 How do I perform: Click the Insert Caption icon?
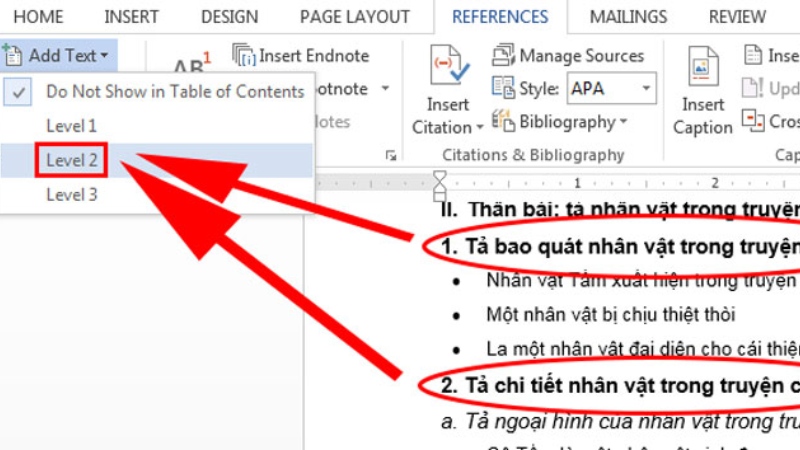(703, 68)
